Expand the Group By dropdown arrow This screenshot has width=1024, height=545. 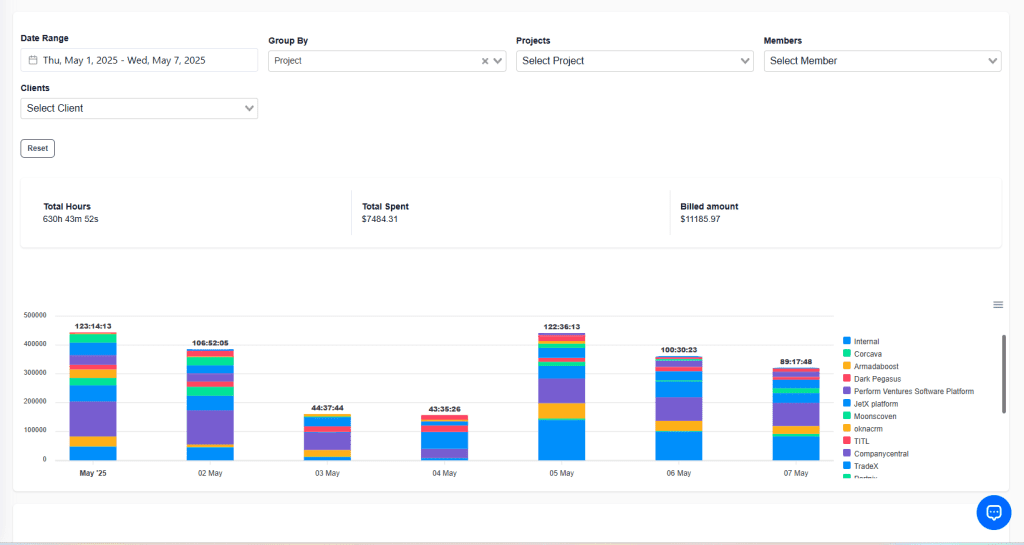point(498,61)
